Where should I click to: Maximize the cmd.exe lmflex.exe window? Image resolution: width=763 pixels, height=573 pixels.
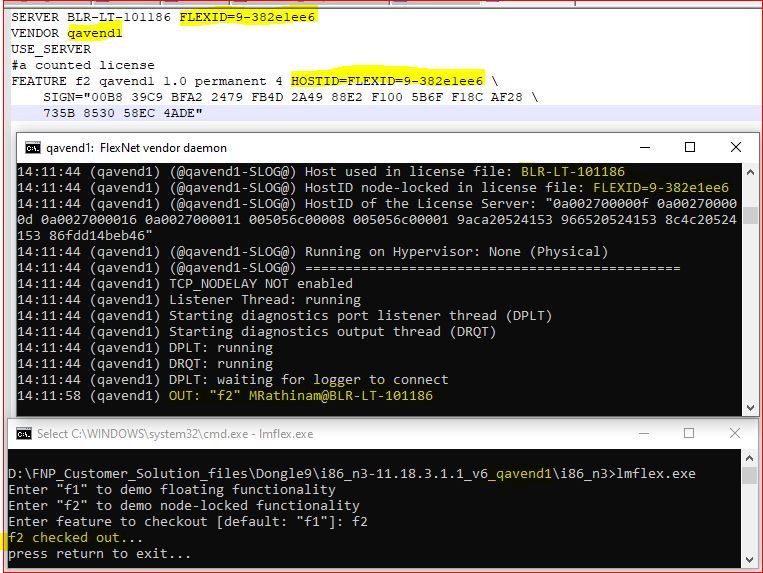pyautogui.click(x=689, y=433)
